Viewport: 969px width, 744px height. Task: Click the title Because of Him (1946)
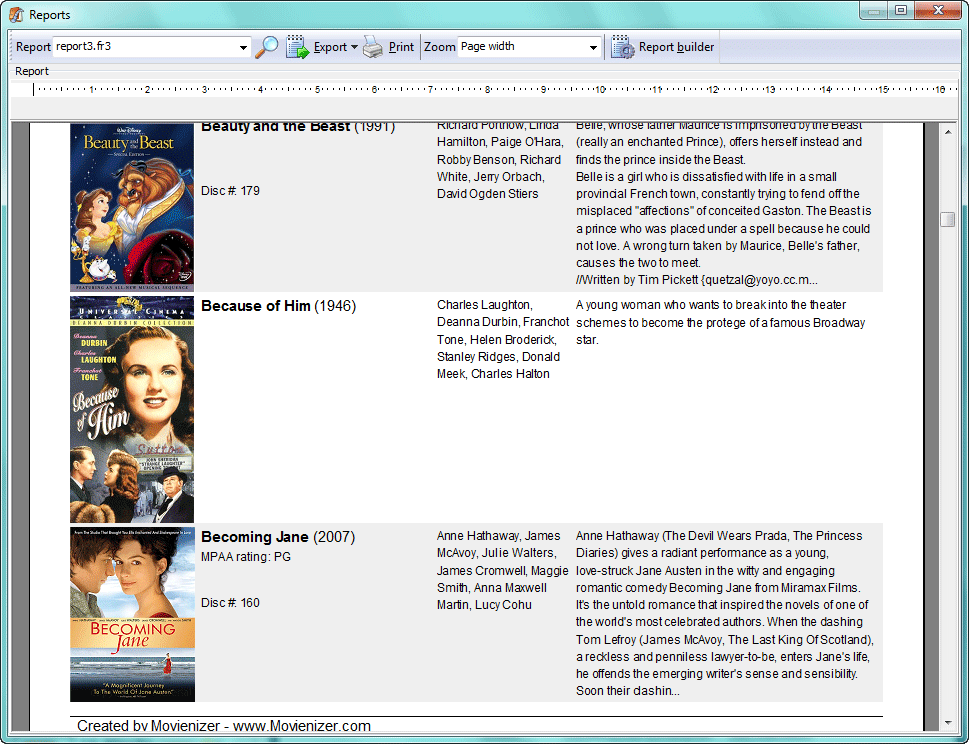(279, 306)
